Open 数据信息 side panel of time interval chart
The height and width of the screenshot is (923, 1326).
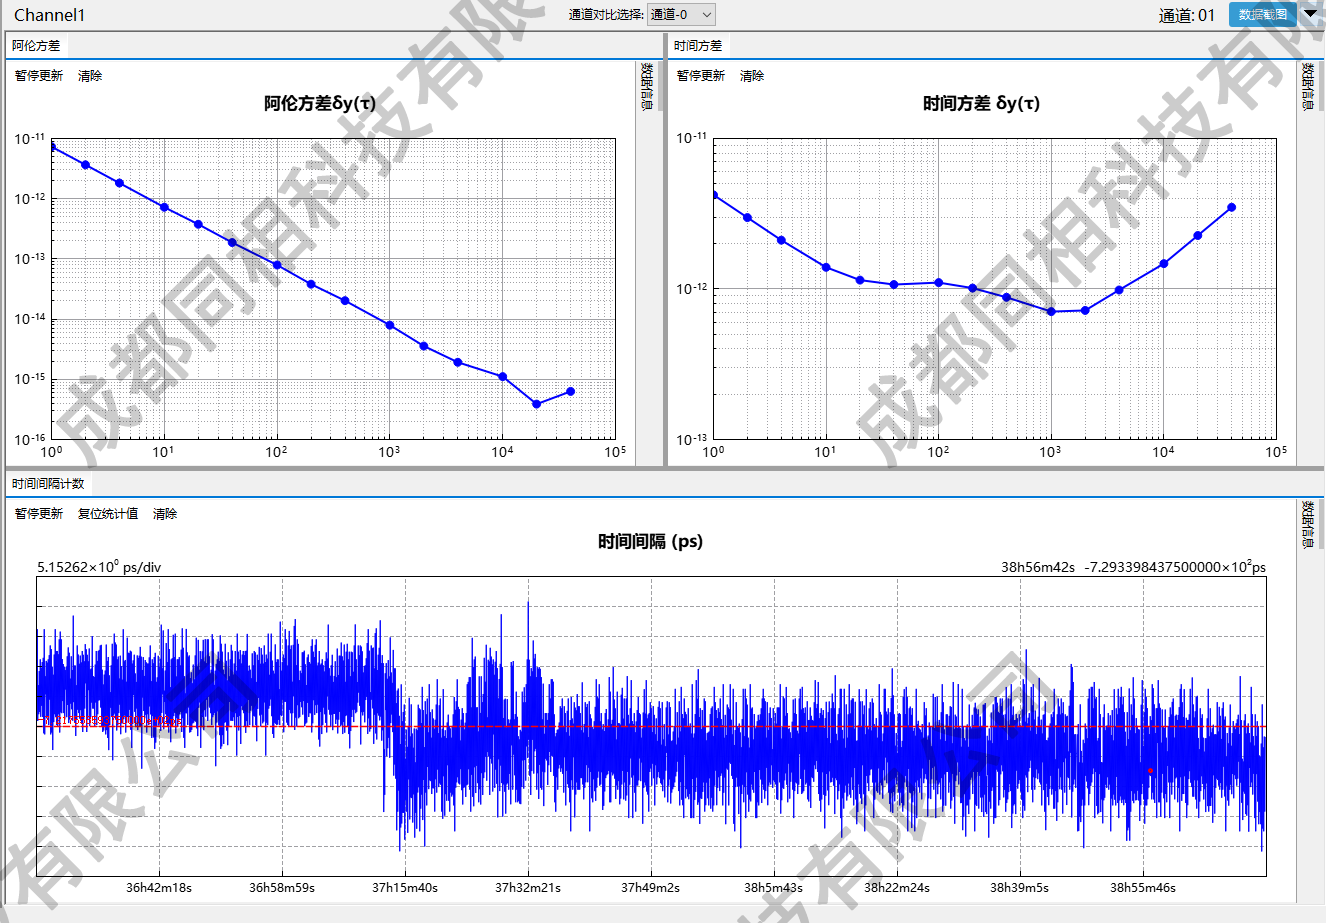[x=1307, y=524]
